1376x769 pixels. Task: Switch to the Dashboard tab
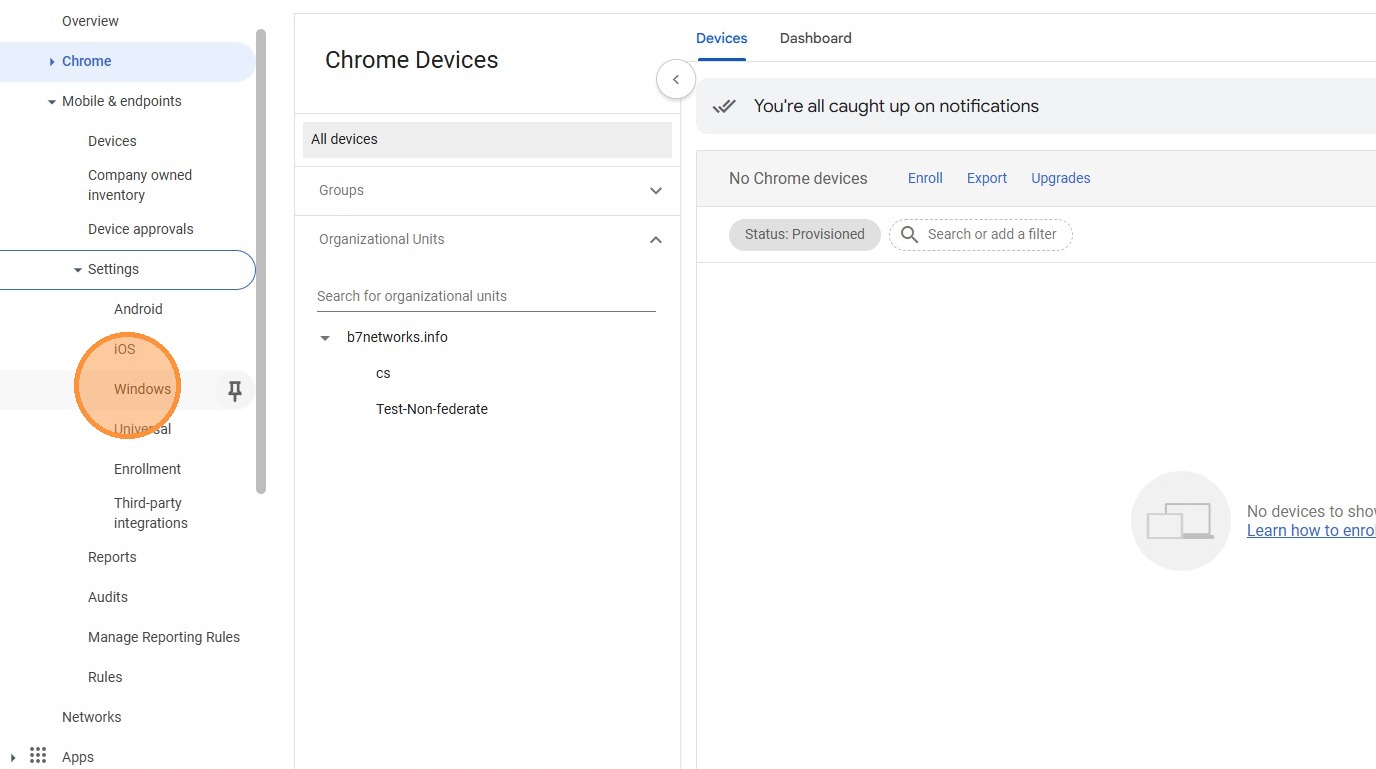(816, 38)
